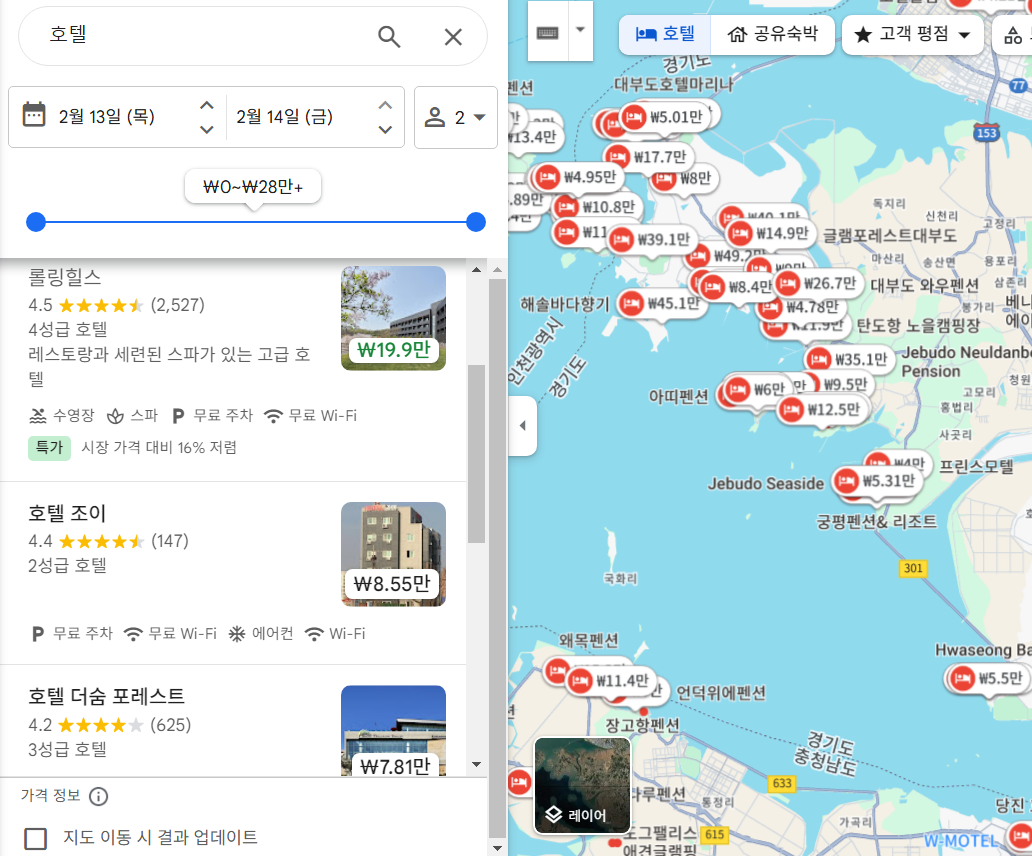Open 호텔 조이 photo thumbnail
The width and height of the screenshot is (1032, 856).
point(393,554)
